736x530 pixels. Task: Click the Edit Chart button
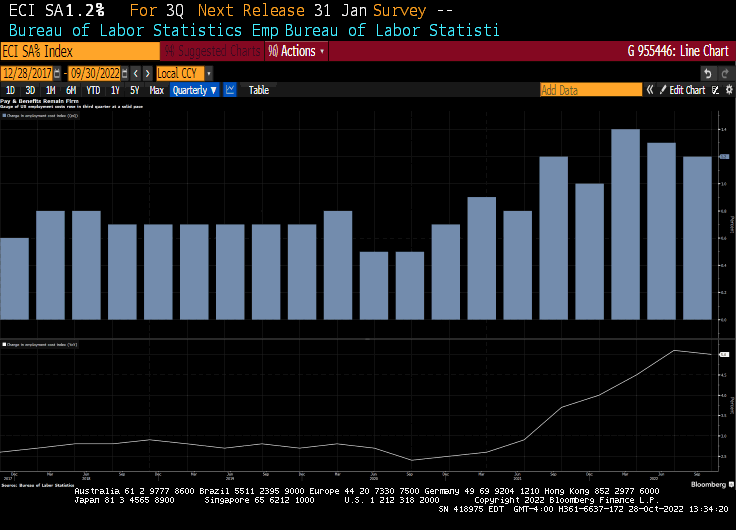coord(687,90)
